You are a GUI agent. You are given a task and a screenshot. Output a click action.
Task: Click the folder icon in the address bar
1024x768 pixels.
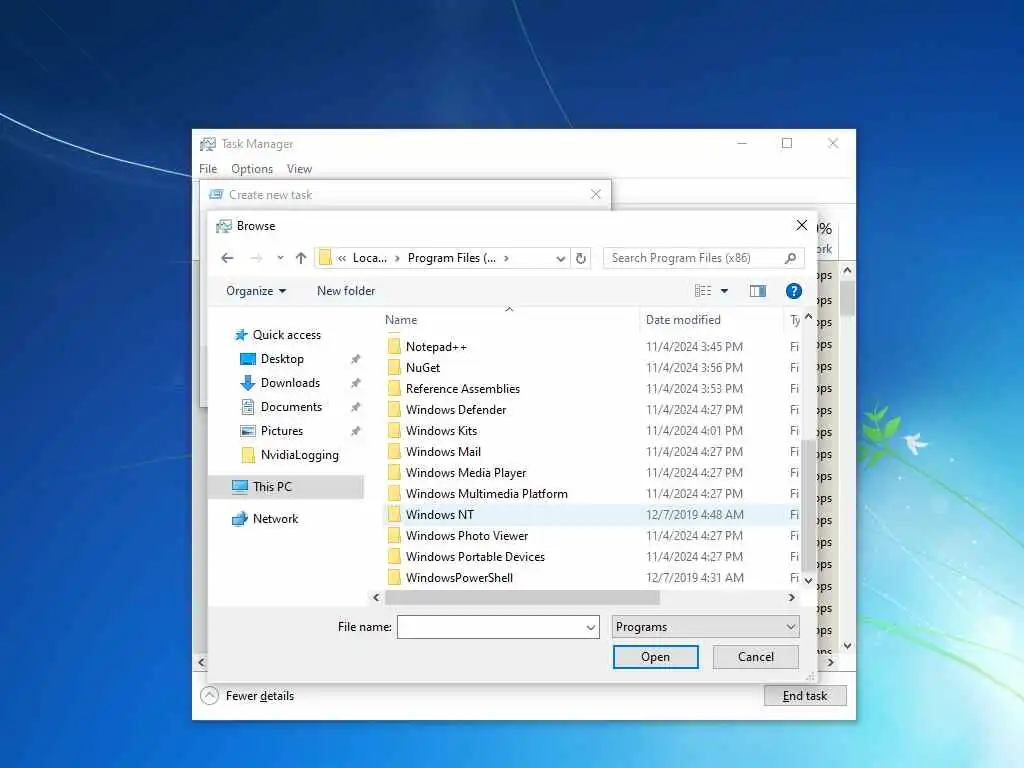325,258
